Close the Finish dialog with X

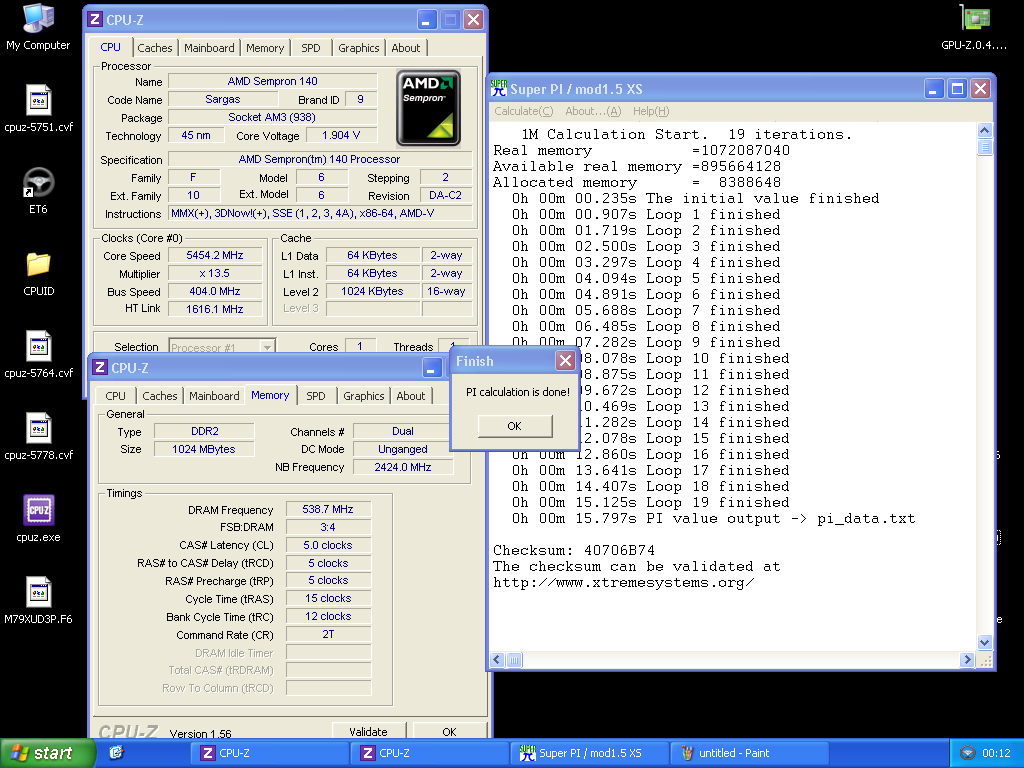(x=566, y=360)
